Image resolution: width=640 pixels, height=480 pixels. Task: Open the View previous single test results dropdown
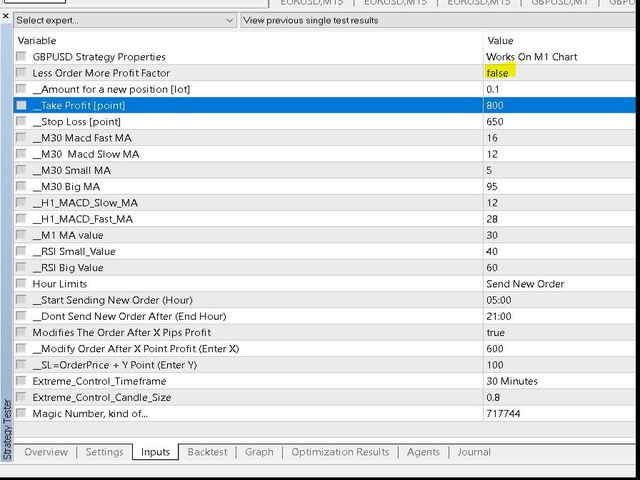point(438,20)
